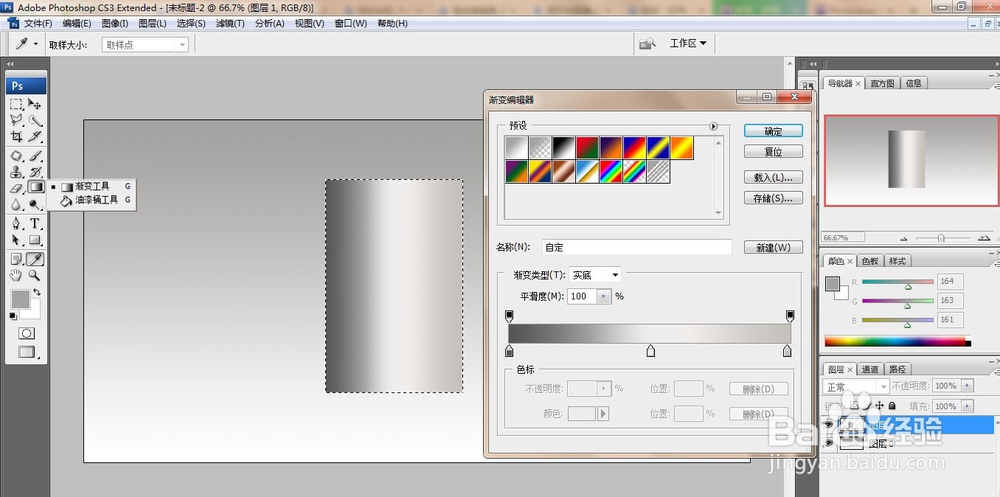The height and width of the screenshot is (497, 1000).
Task: Open the 滤镜(T) menu
Action: click(230, 24)
